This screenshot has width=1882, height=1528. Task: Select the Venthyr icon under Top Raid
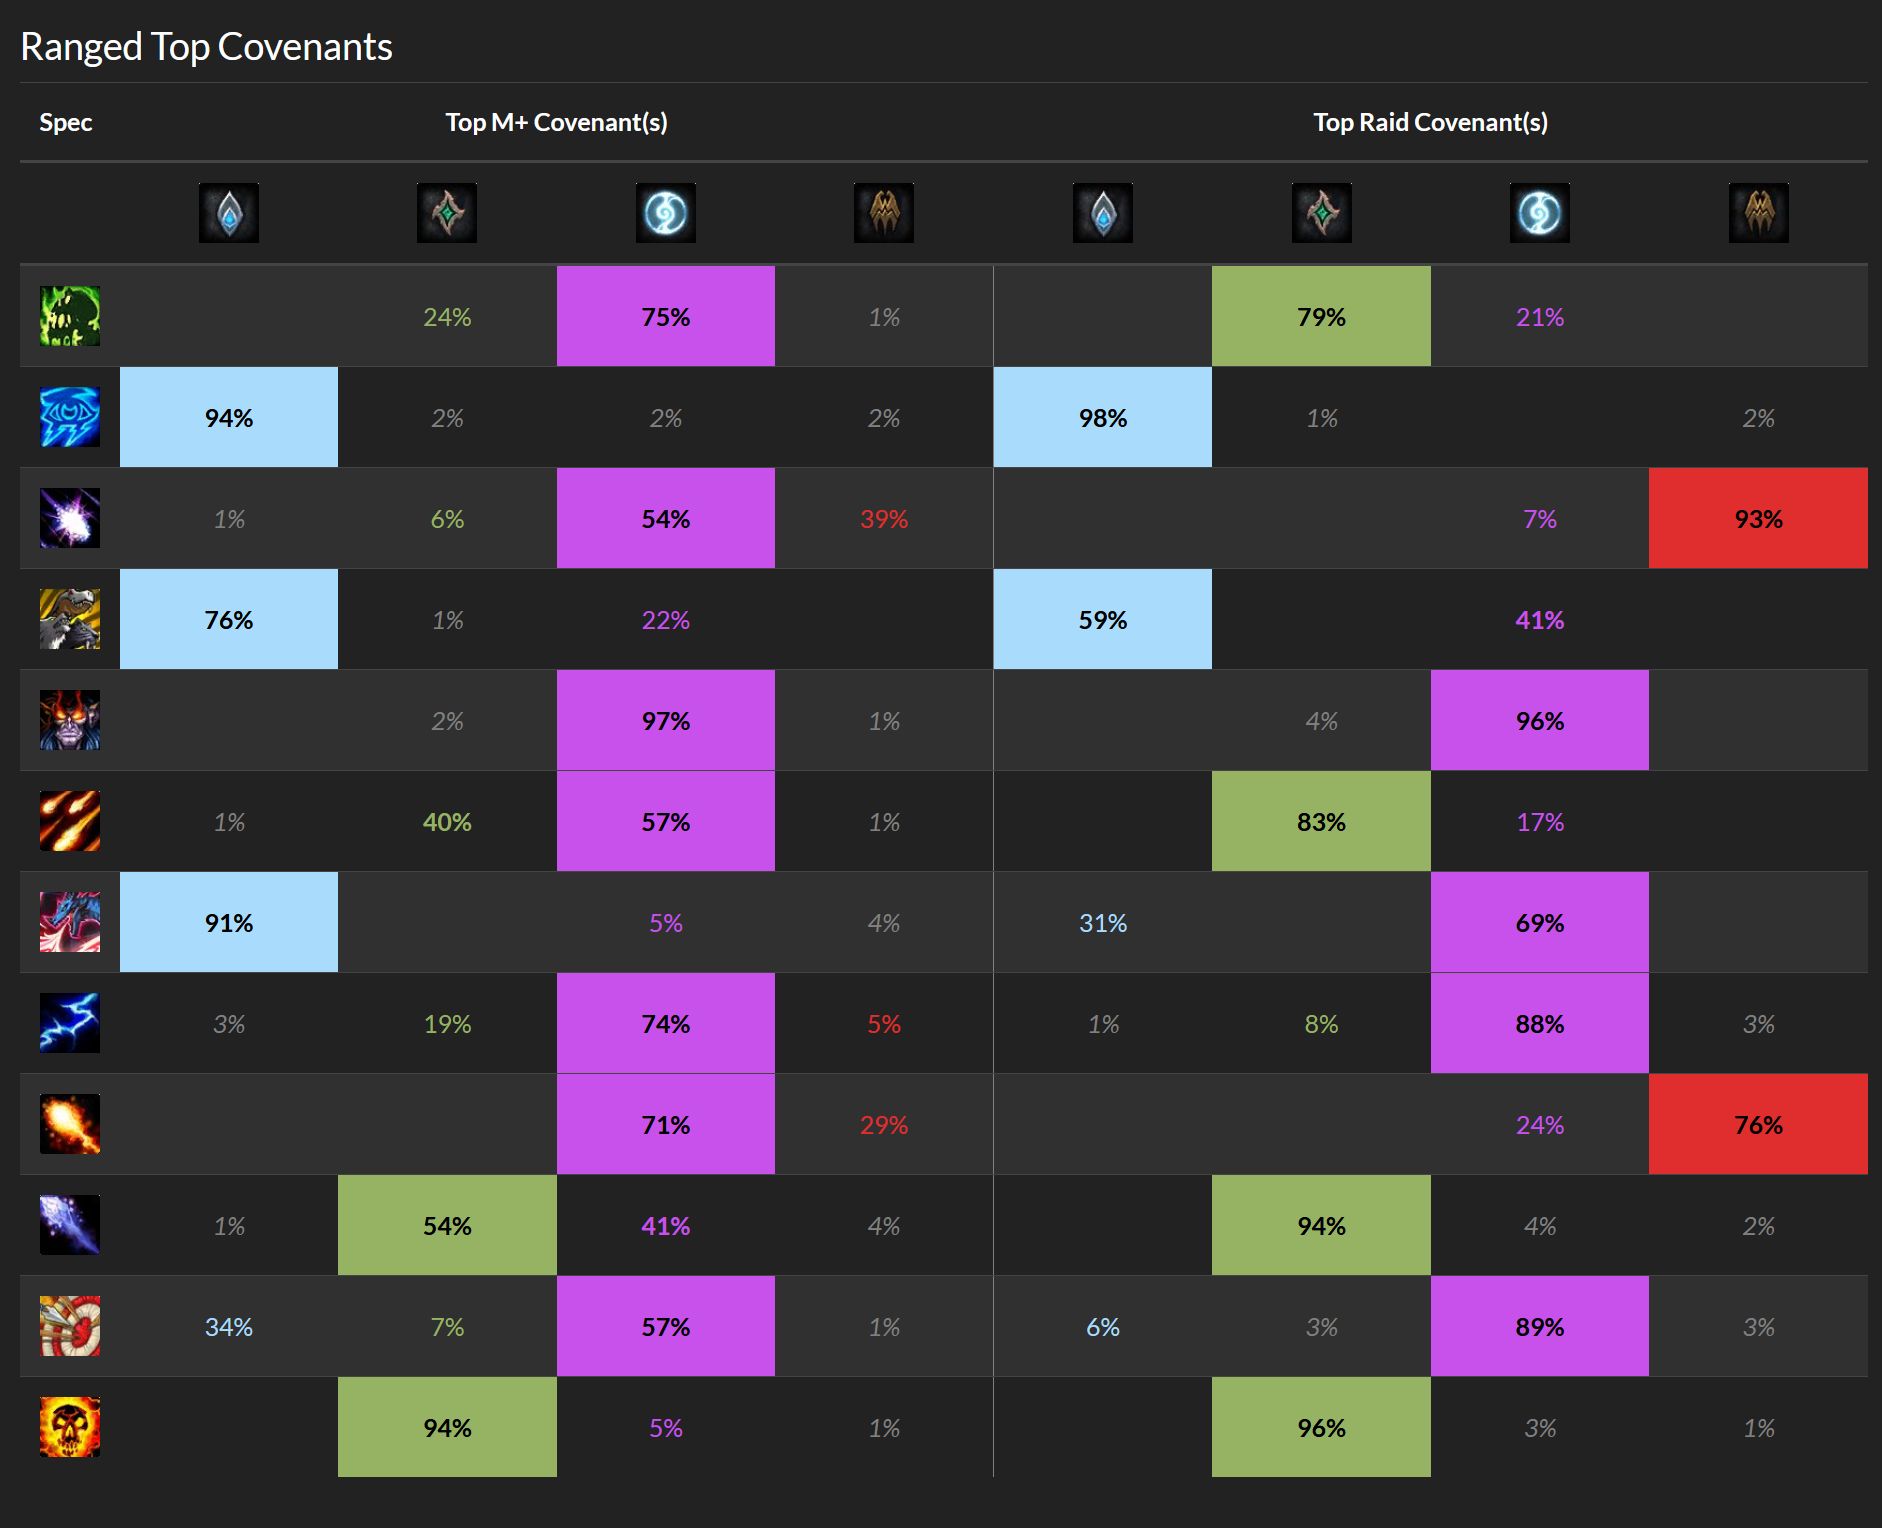1759,212
